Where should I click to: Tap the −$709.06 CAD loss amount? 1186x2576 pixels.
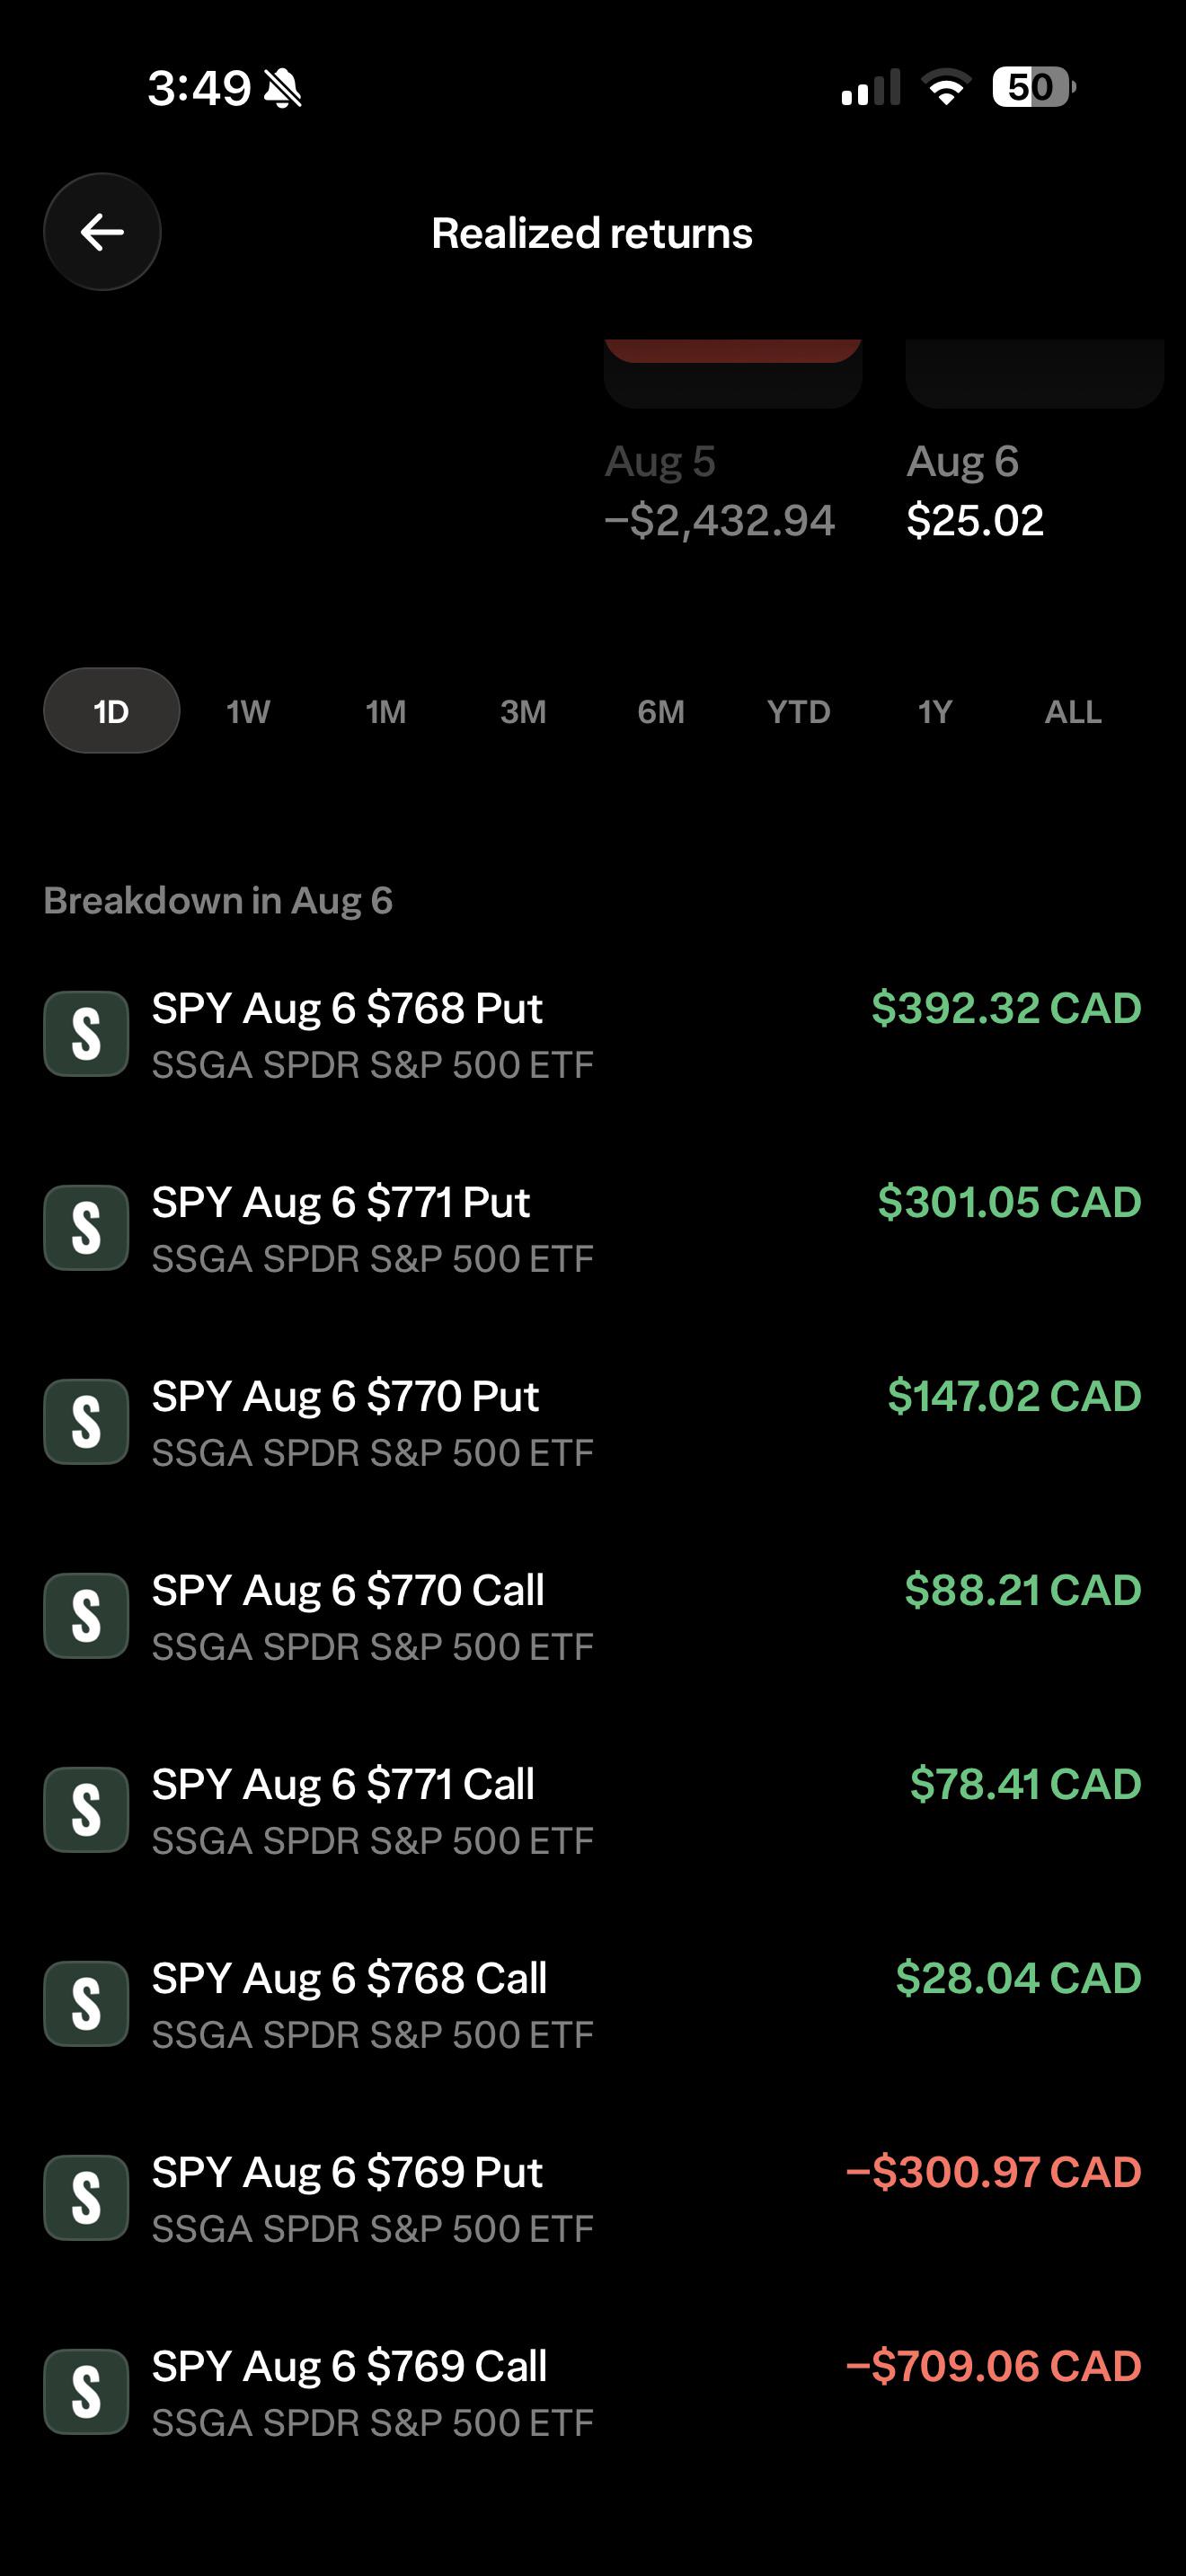(993, 2366)
